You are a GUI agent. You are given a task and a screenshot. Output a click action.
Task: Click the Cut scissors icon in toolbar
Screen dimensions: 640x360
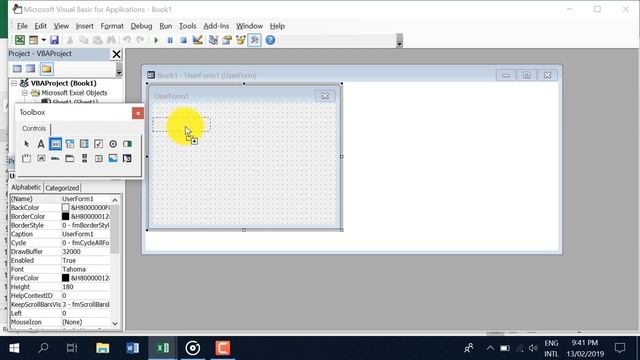tap(70, 40)
